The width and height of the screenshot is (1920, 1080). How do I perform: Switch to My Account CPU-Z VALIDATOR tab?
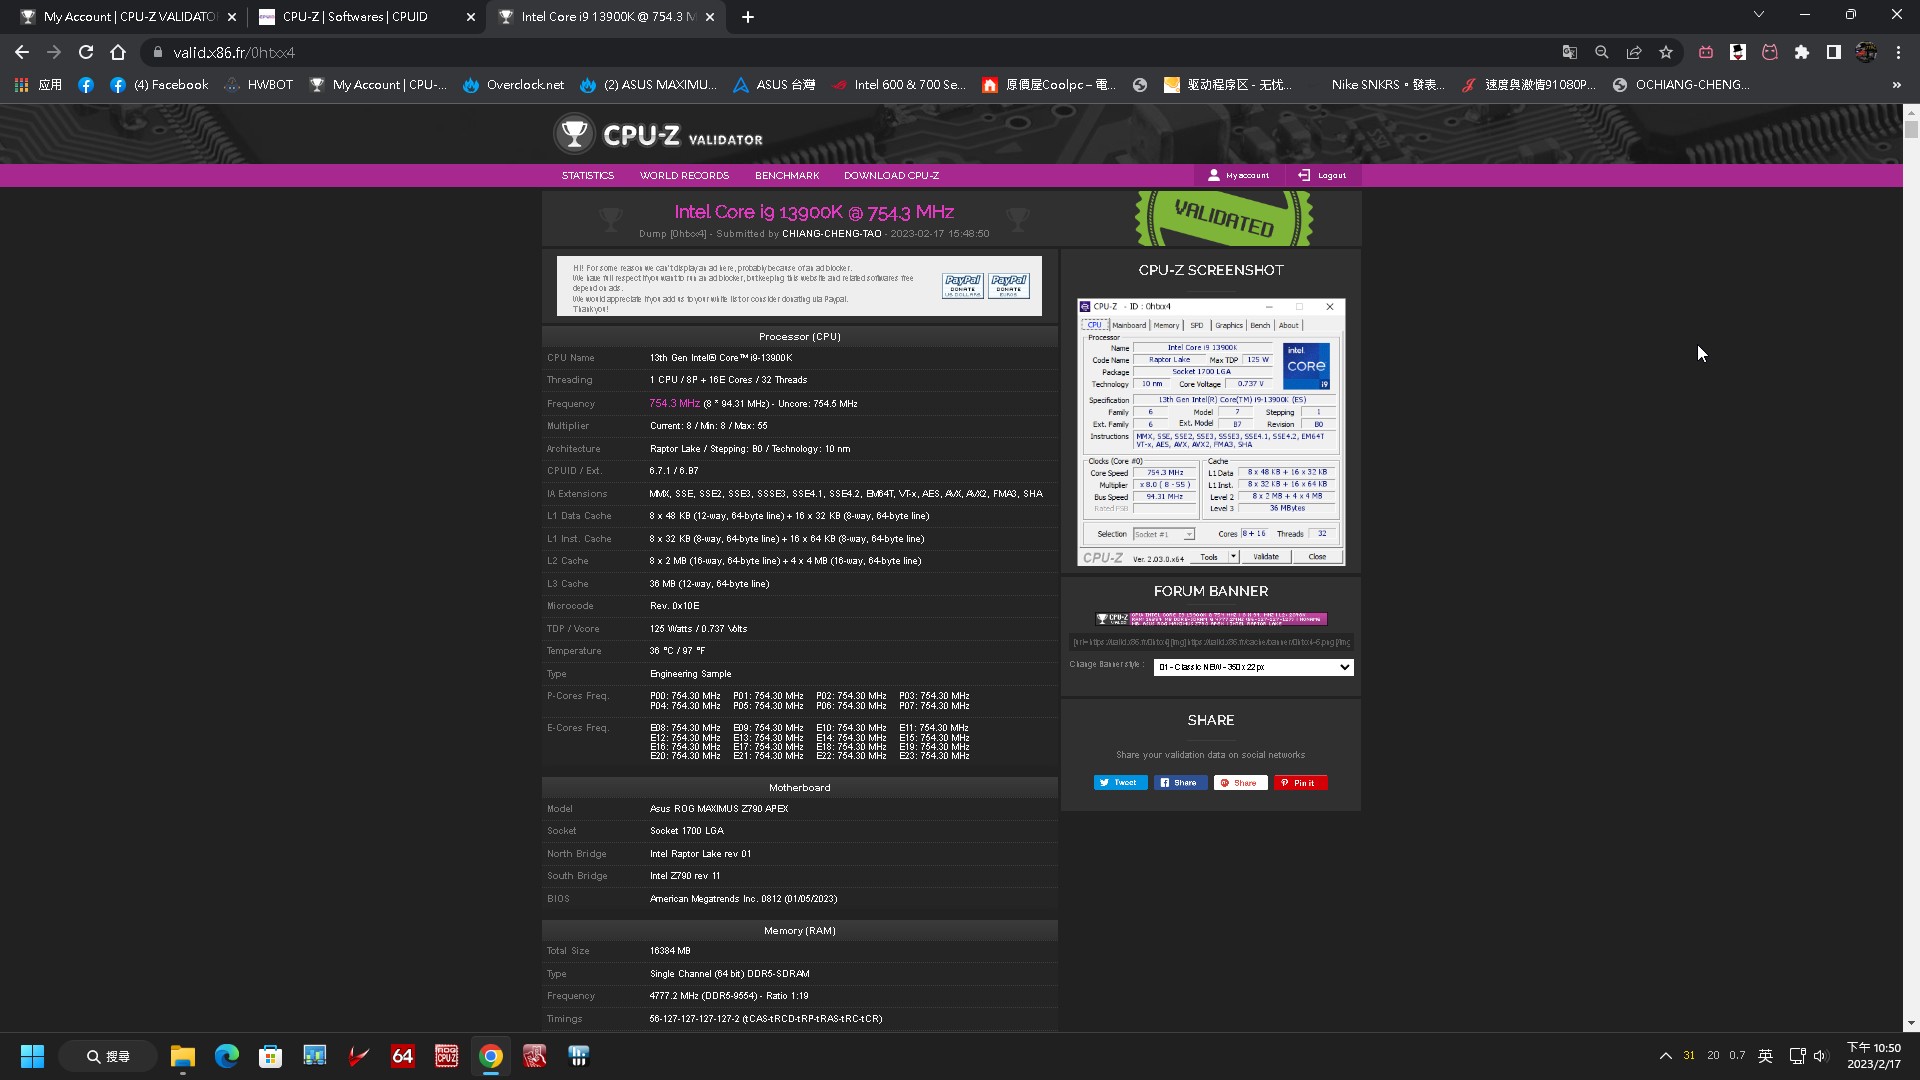click(128, 17)
